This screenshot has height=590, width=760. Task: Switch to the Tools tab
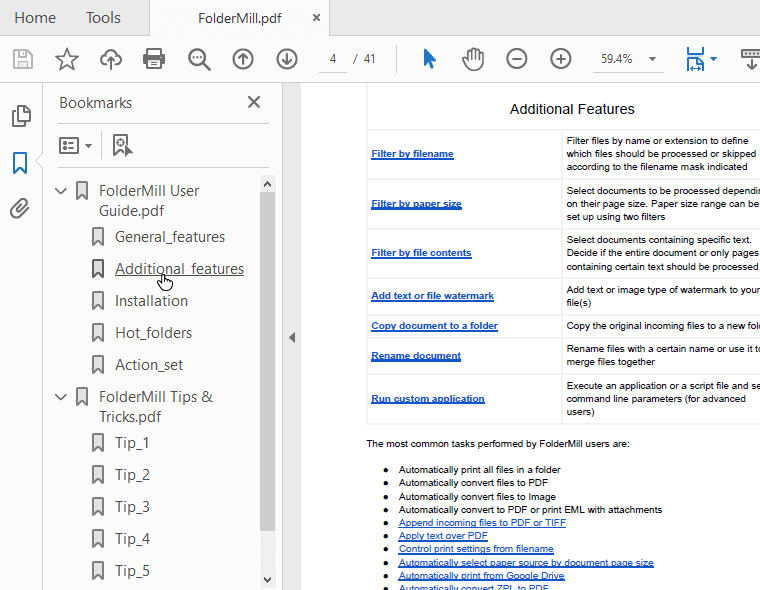[103, 18]
